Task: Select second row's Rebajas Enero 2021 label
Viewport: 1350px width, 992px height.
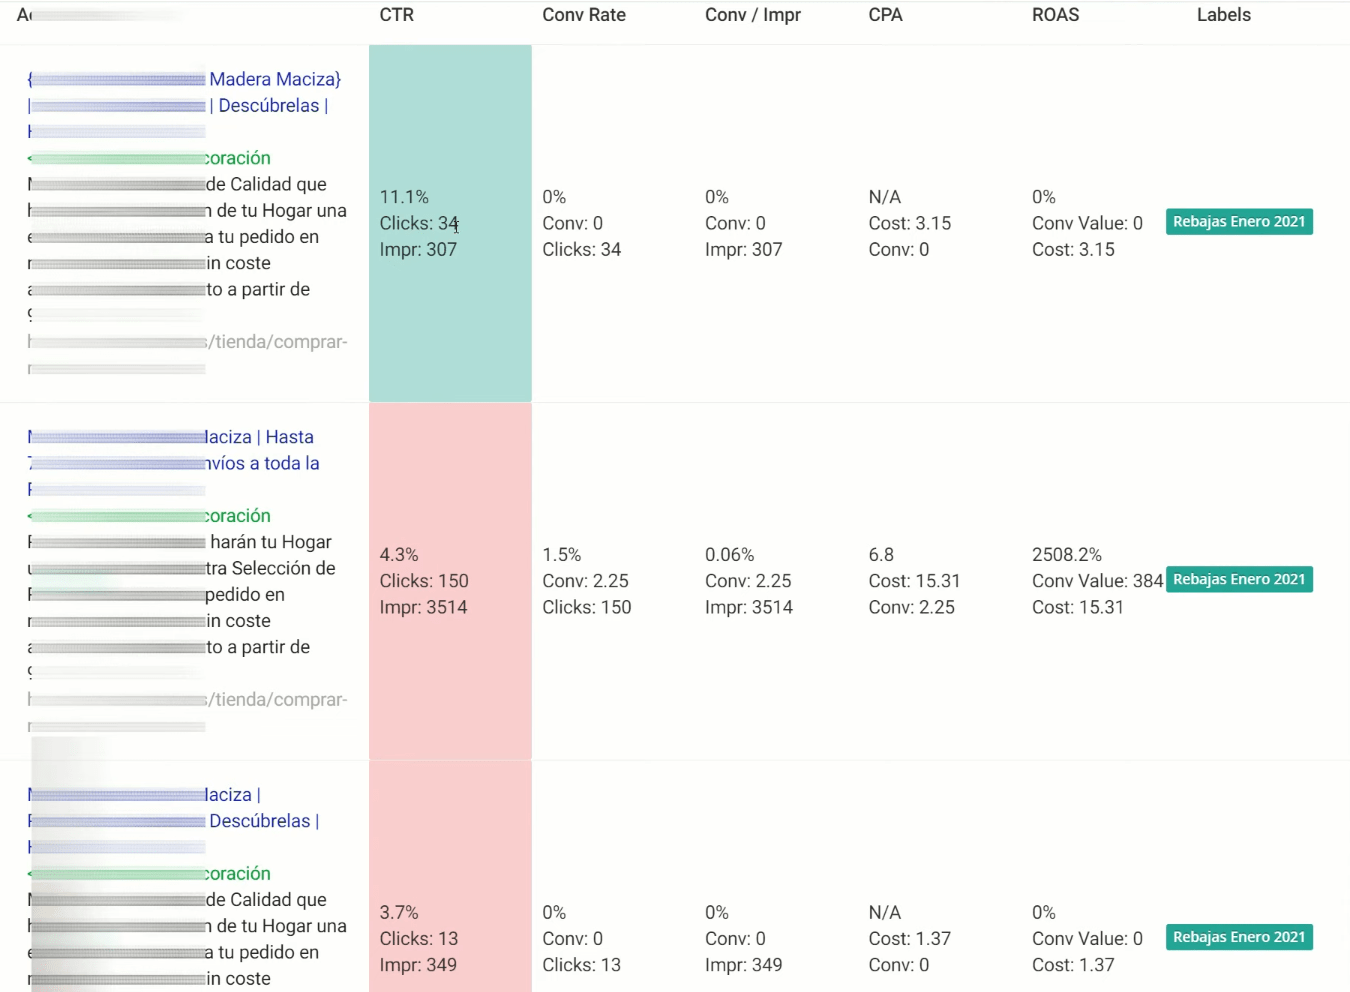Action: 1239,580
